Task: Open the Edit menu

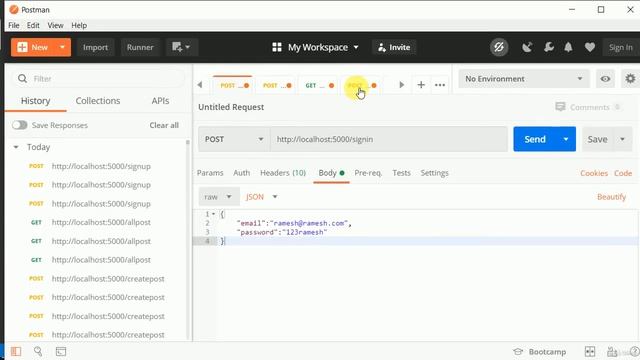Action: coord(33,25)
